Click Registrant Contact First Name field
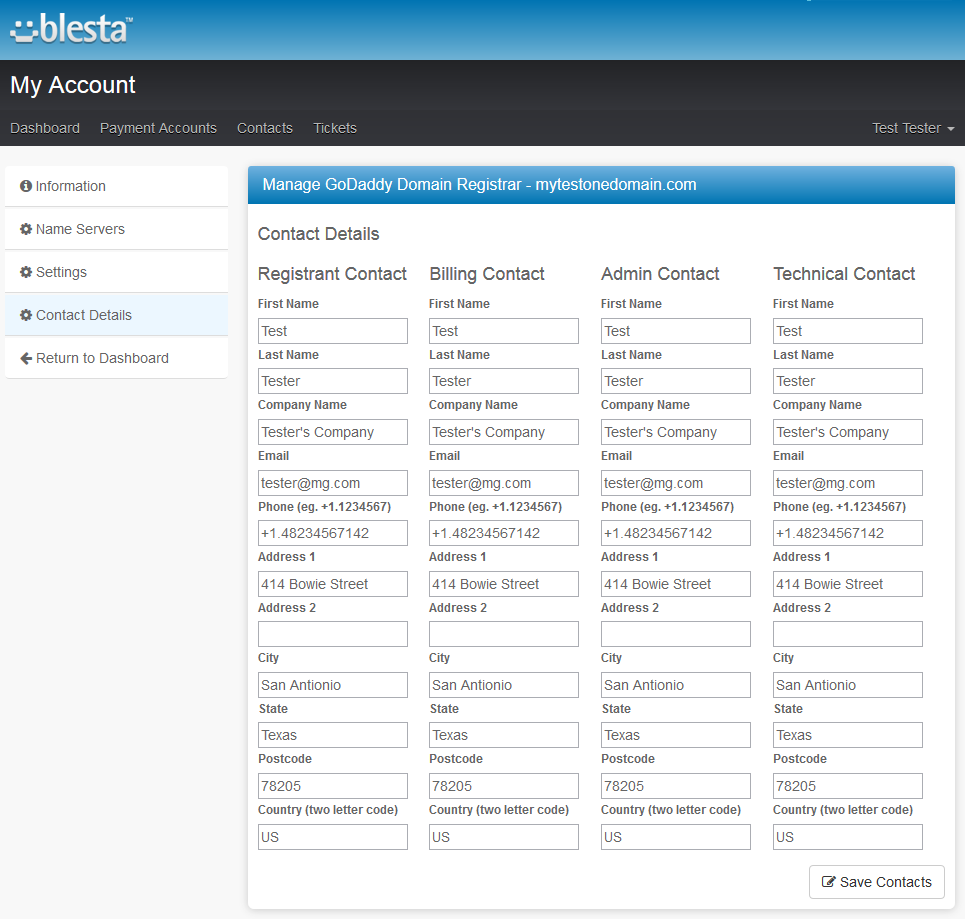Screen dimensions: 965x919 click(x=333, y=331)
